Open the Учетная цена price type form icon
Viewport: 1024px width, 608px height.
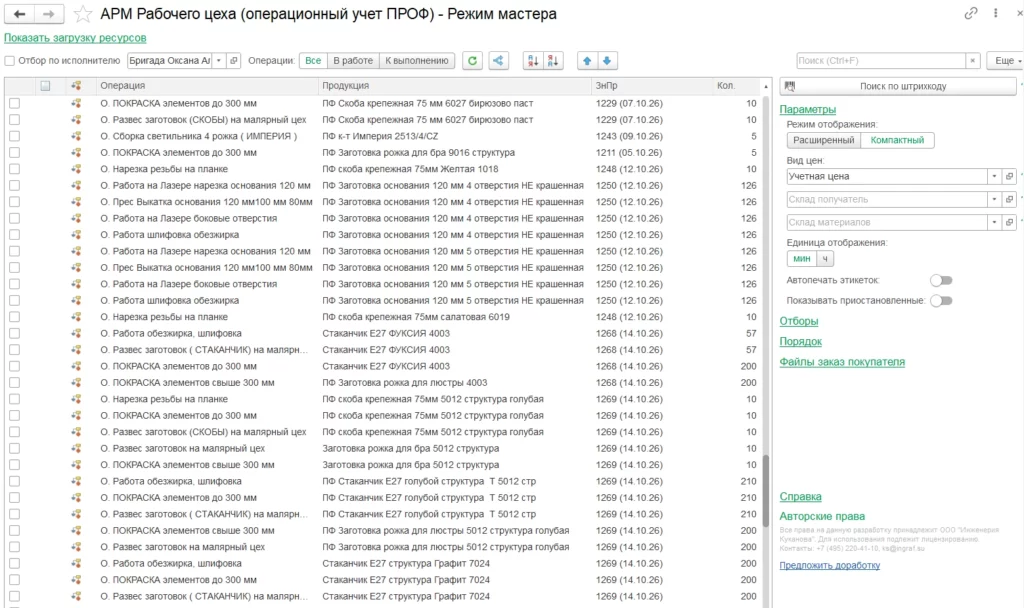click(x=1009, y=176)
